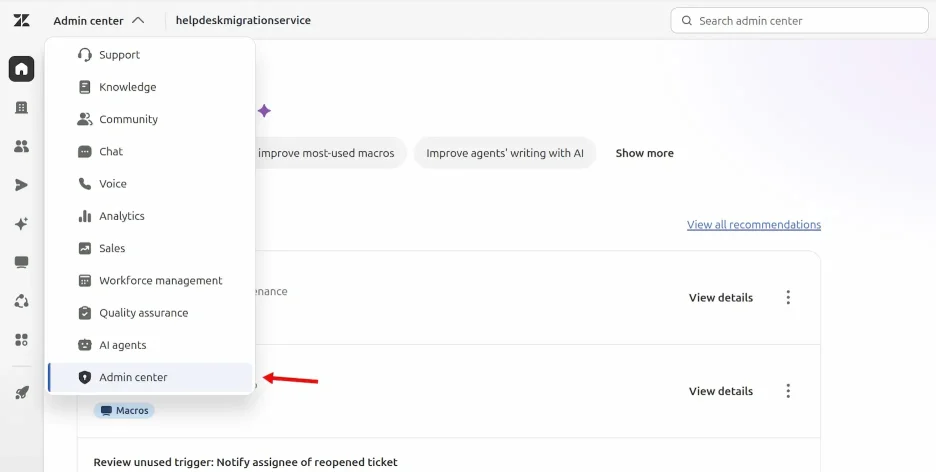Image resolution: width=936 pixels, height=472 pixels.
Task: Open the Objects and rules icon in sidebar
Action: coord(21,301)
